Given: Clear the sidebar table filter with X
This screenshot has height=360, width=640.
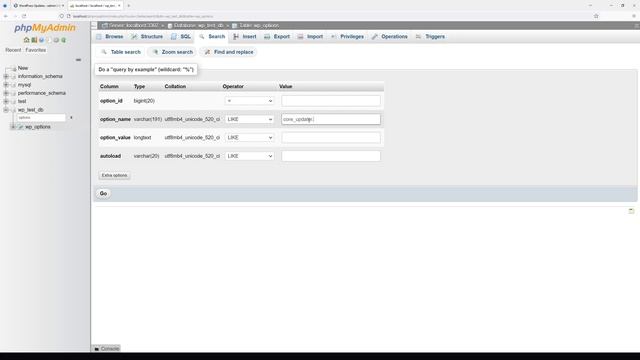Looking at the screenshot, I should coord(71,118).
